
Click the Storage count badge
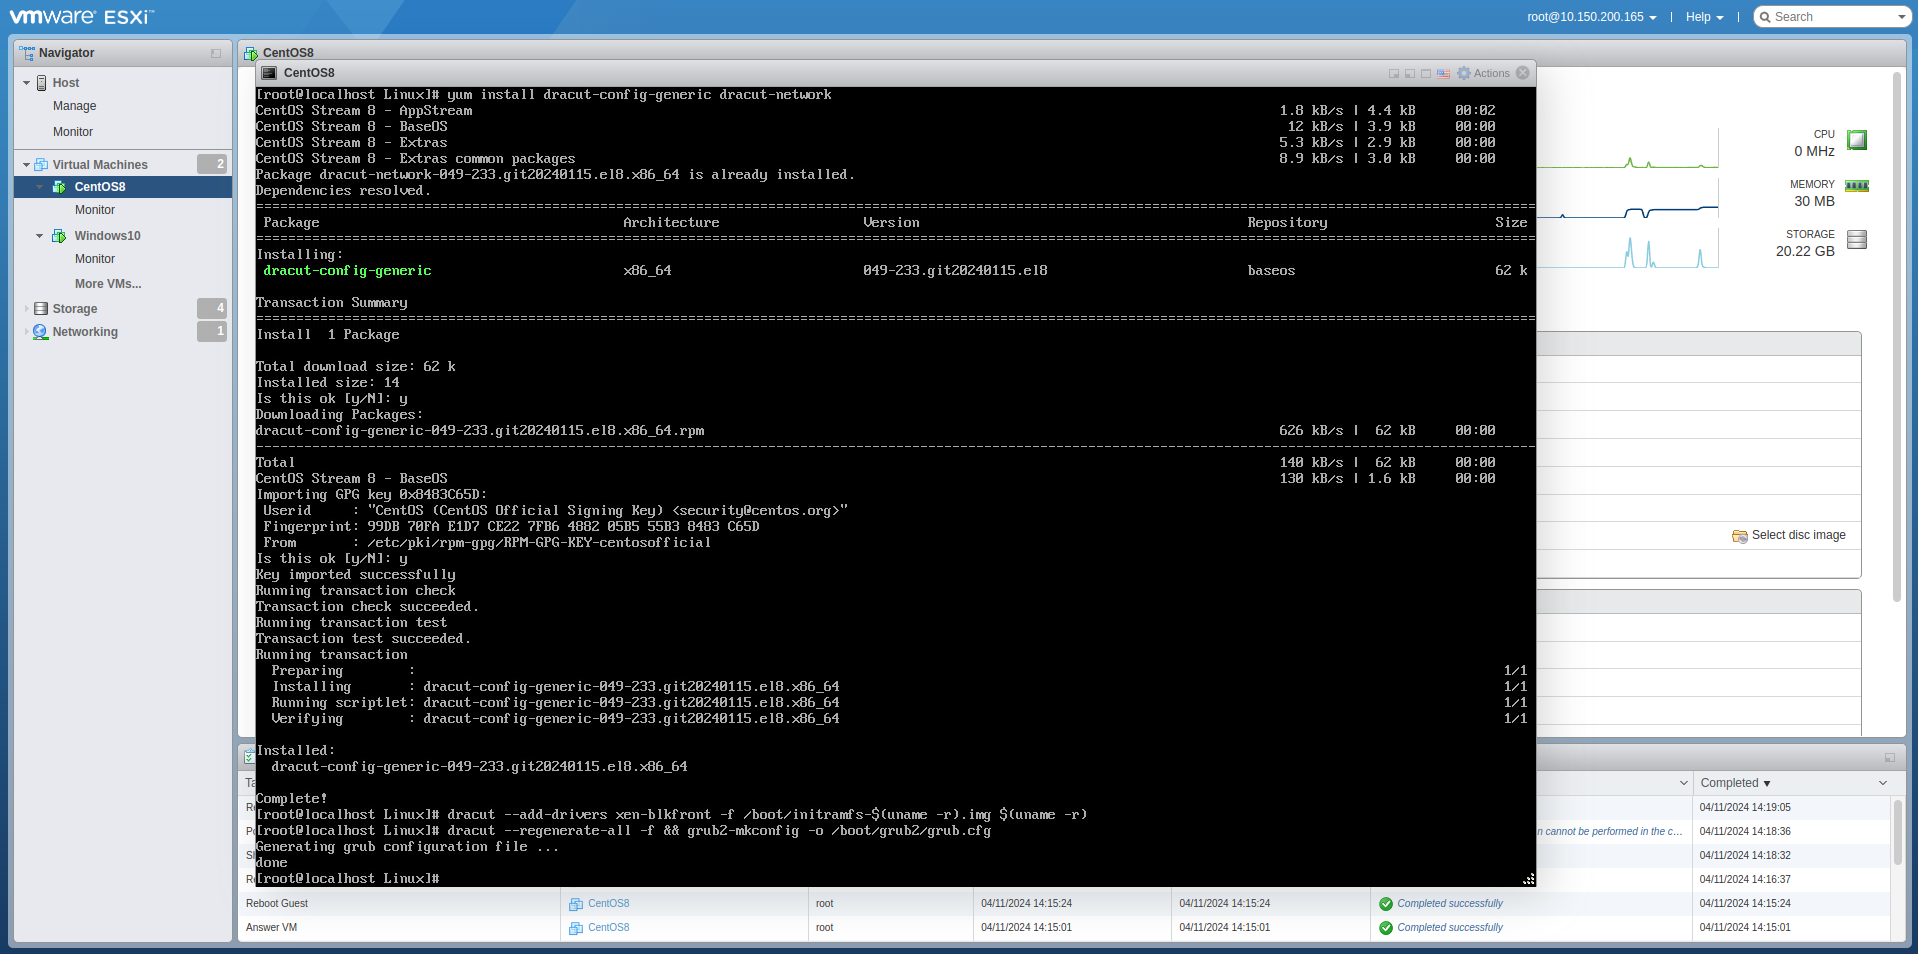coord(212,308)
